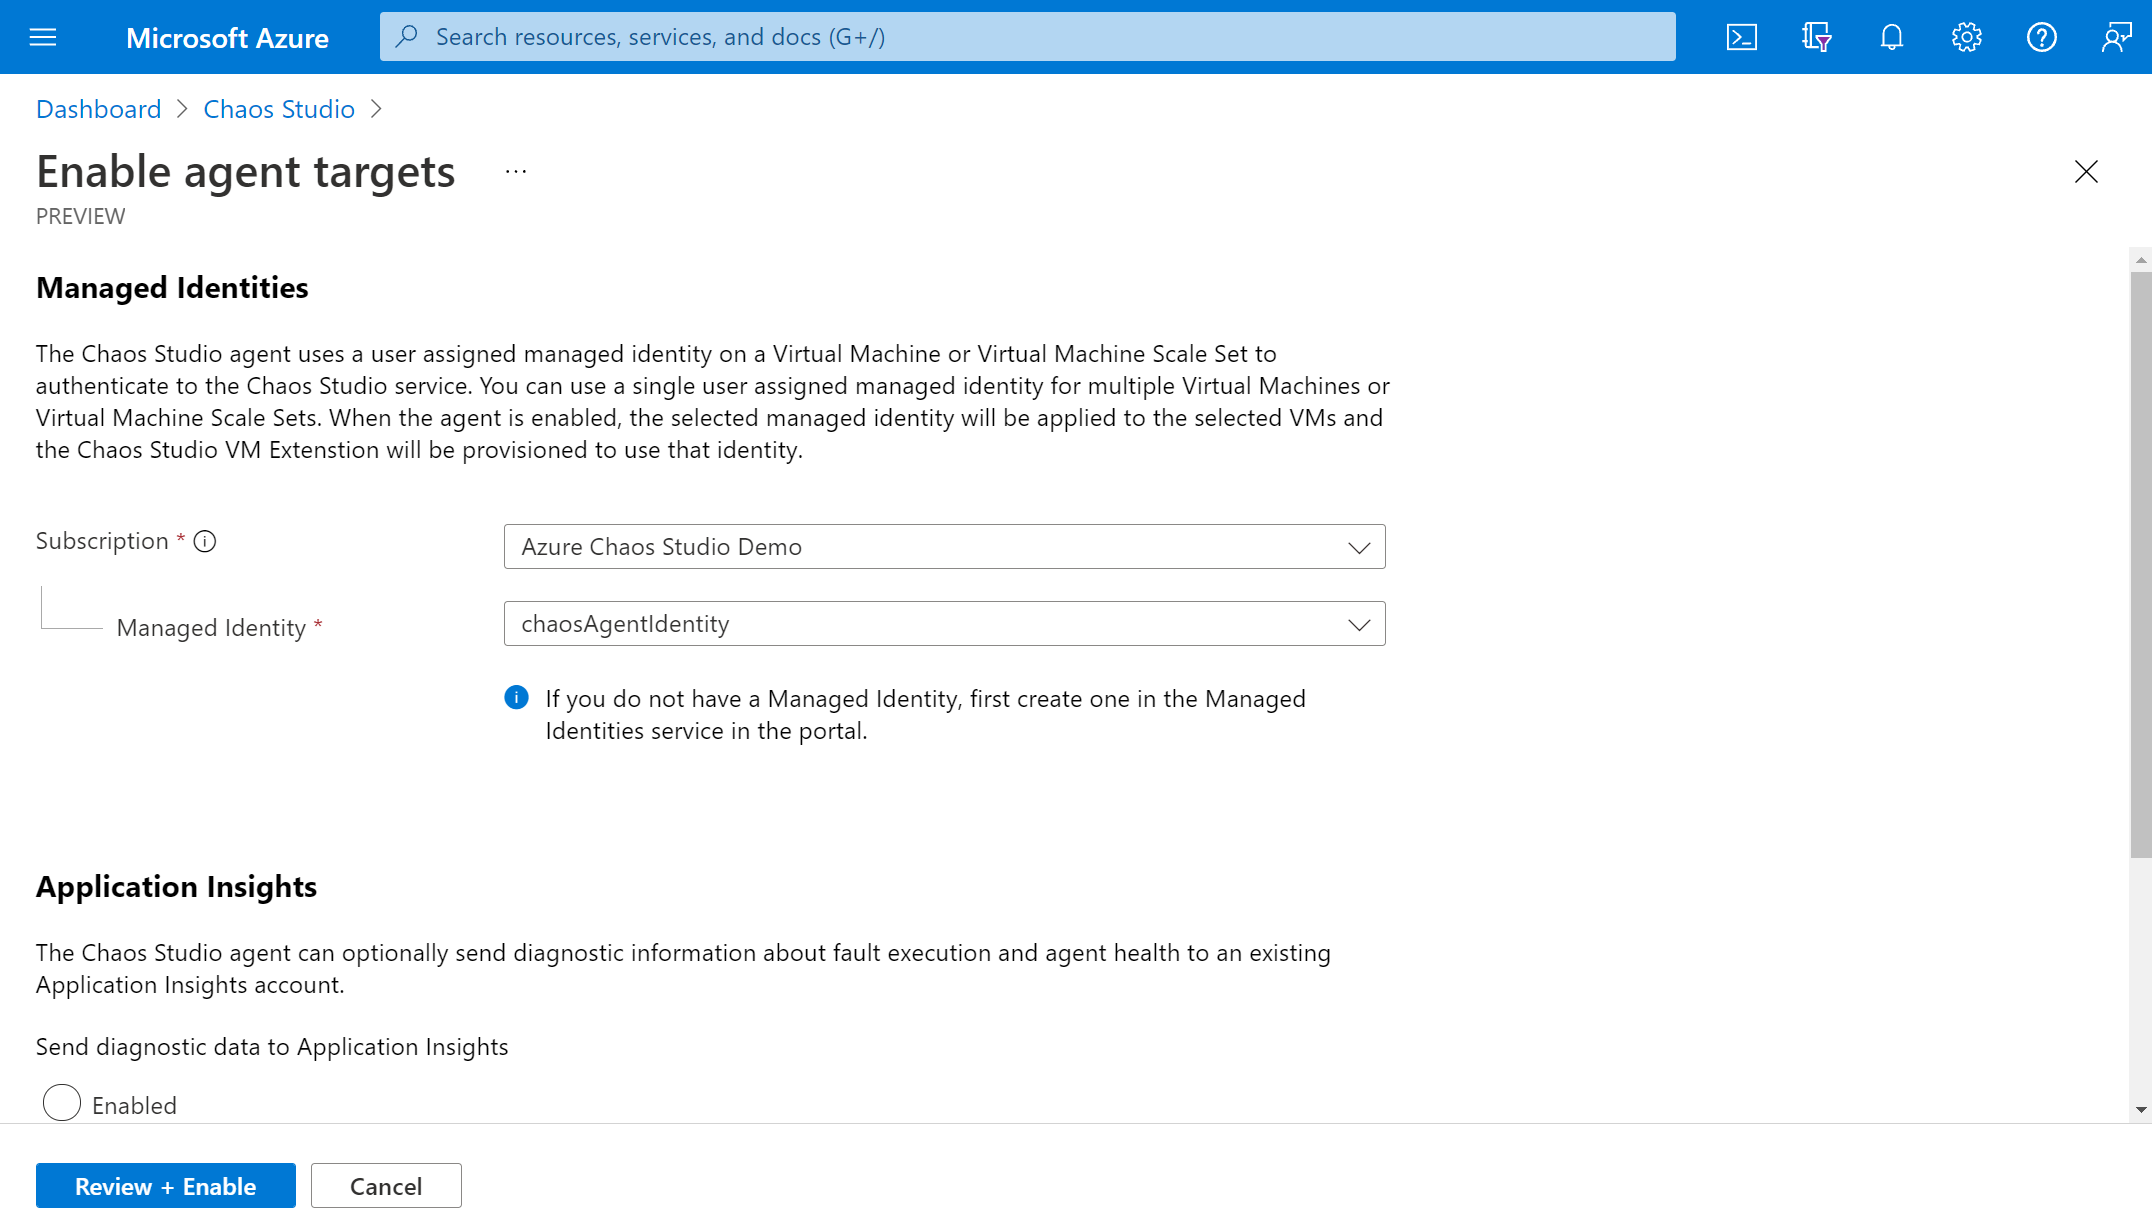Open Azure Cloud Shell terminal icon
The image size is (2152, 1231).
click(x=1741, y=37)
